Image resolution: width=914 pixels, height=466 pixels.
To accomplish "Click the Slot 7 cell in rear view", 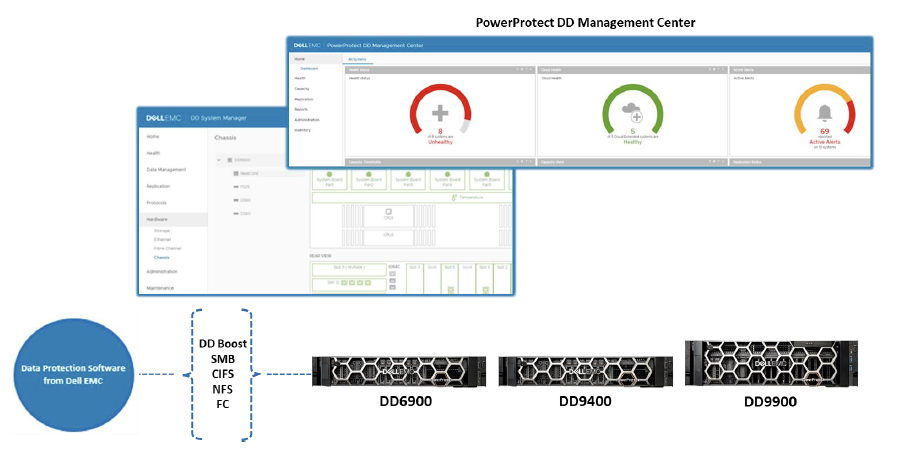I will (x=414, y=279).
